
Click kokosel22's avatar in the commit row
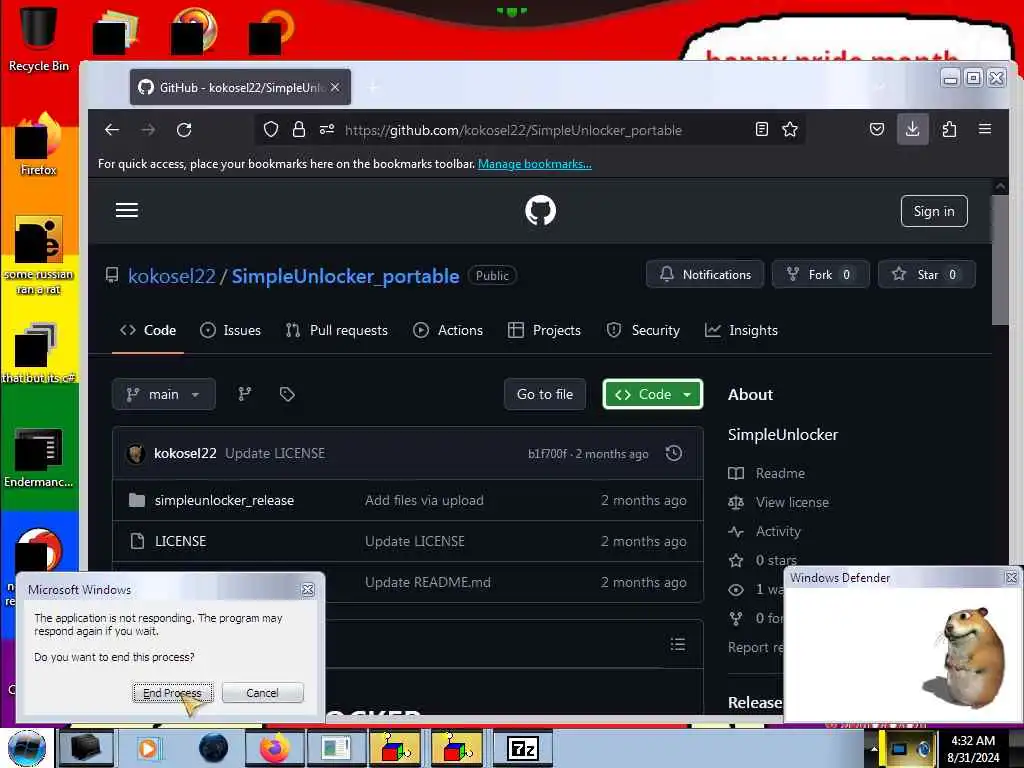136,453
